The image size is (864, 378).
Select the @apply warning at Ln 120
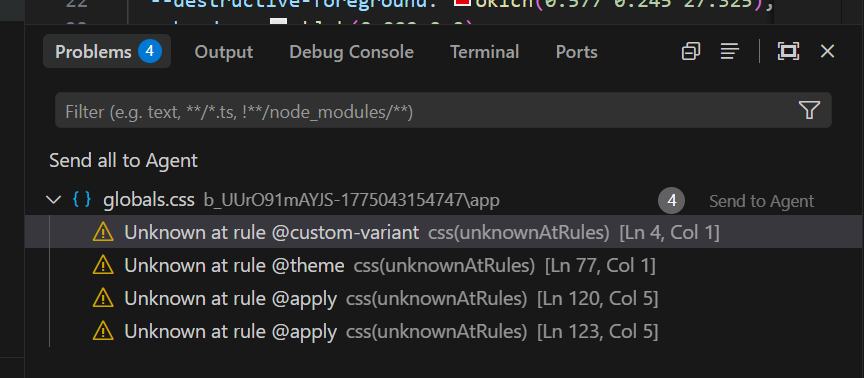pyautogui.click(x=444, y=299)
